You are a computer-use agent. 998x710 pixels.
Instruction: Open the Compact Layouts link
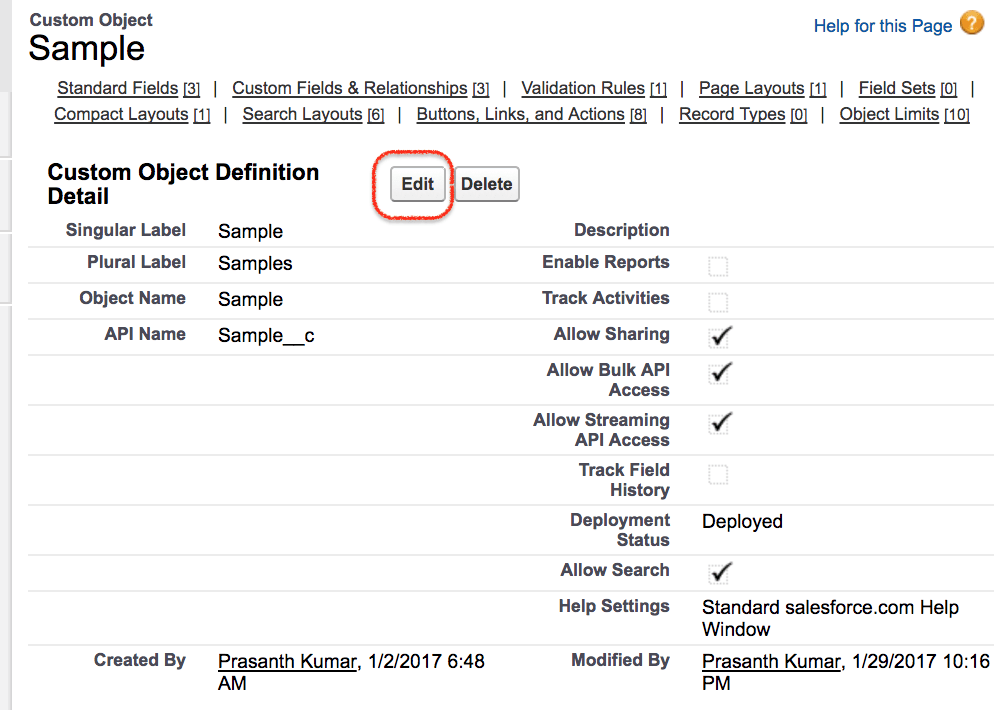(120, 114)
